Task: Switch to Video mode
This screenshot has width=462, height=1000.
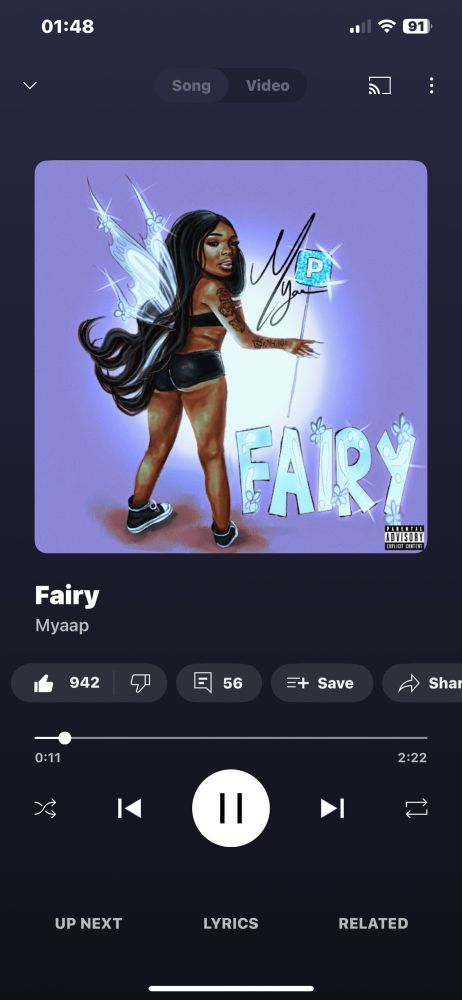Action: [x=268, y=85]
